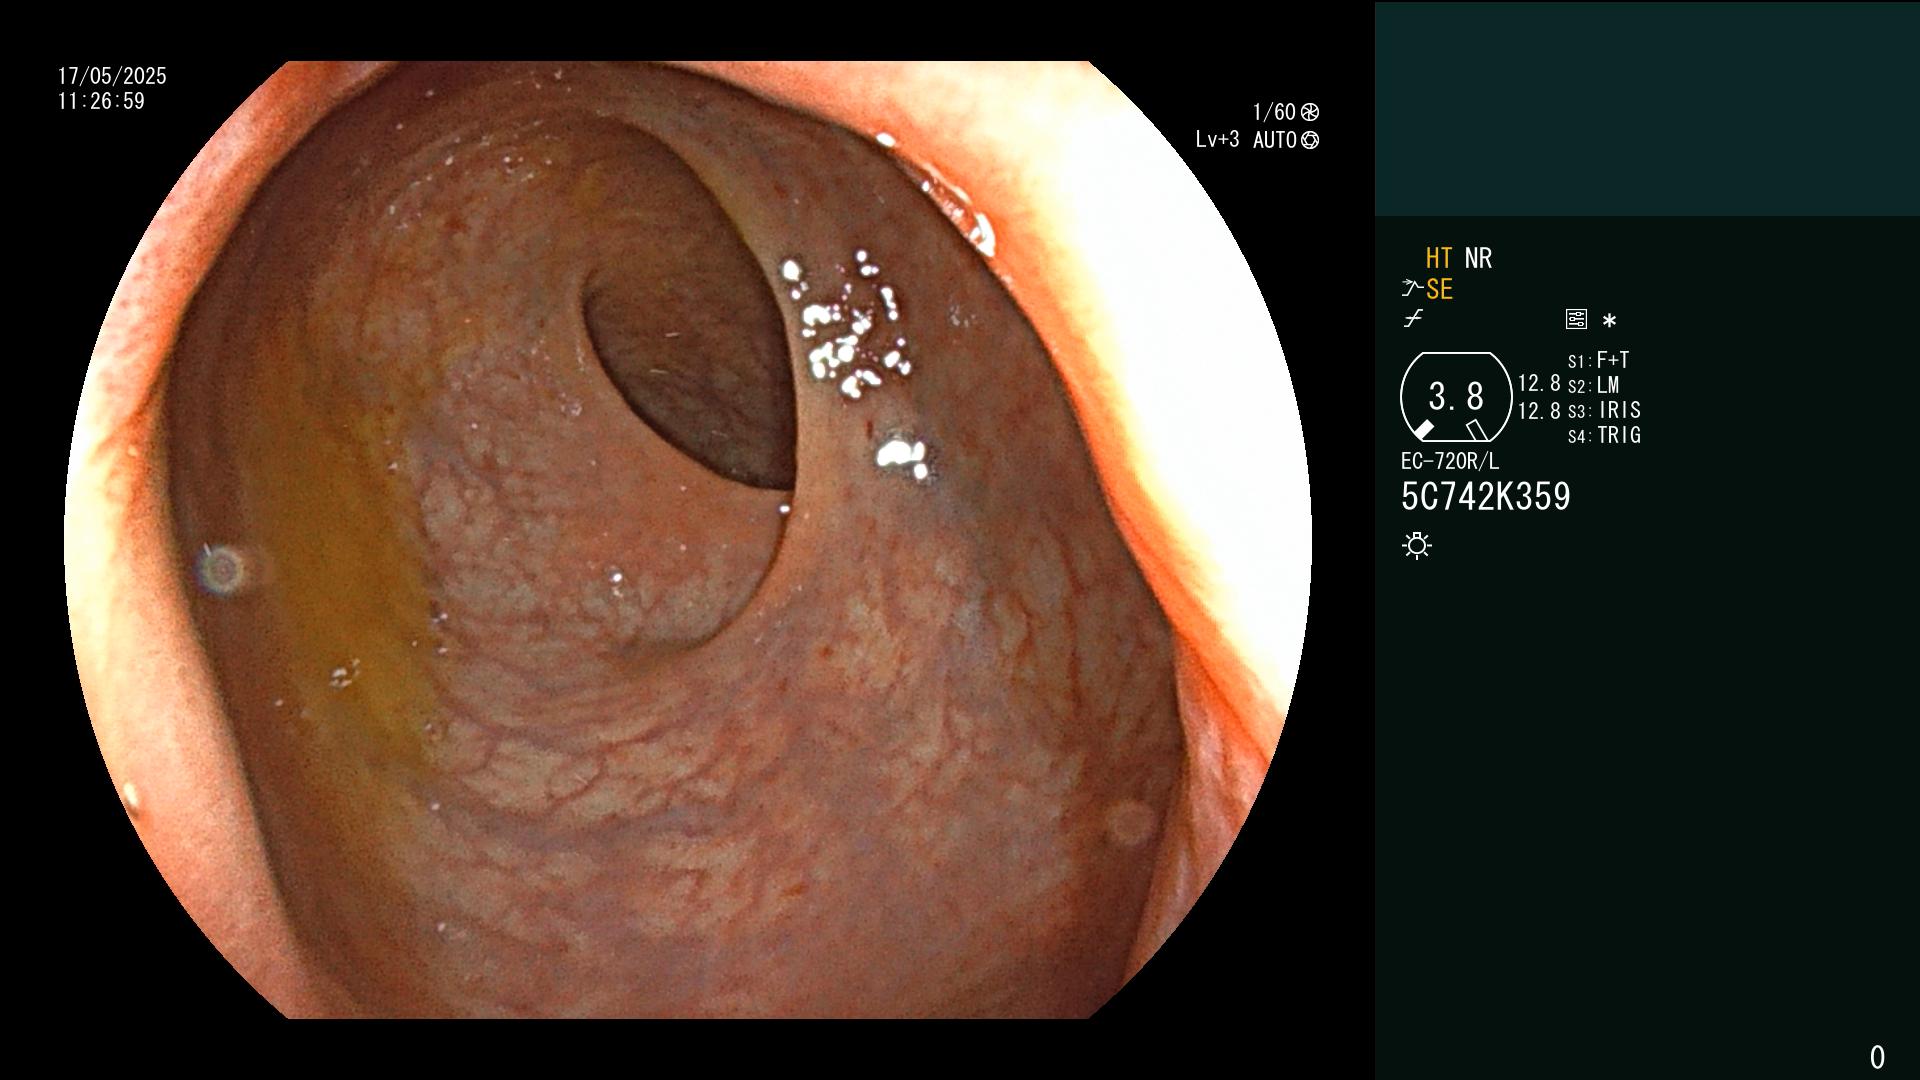Click the upper 12.8 diameter value
This screenshot has height=1080, width=1920.
coord(1539,384)
